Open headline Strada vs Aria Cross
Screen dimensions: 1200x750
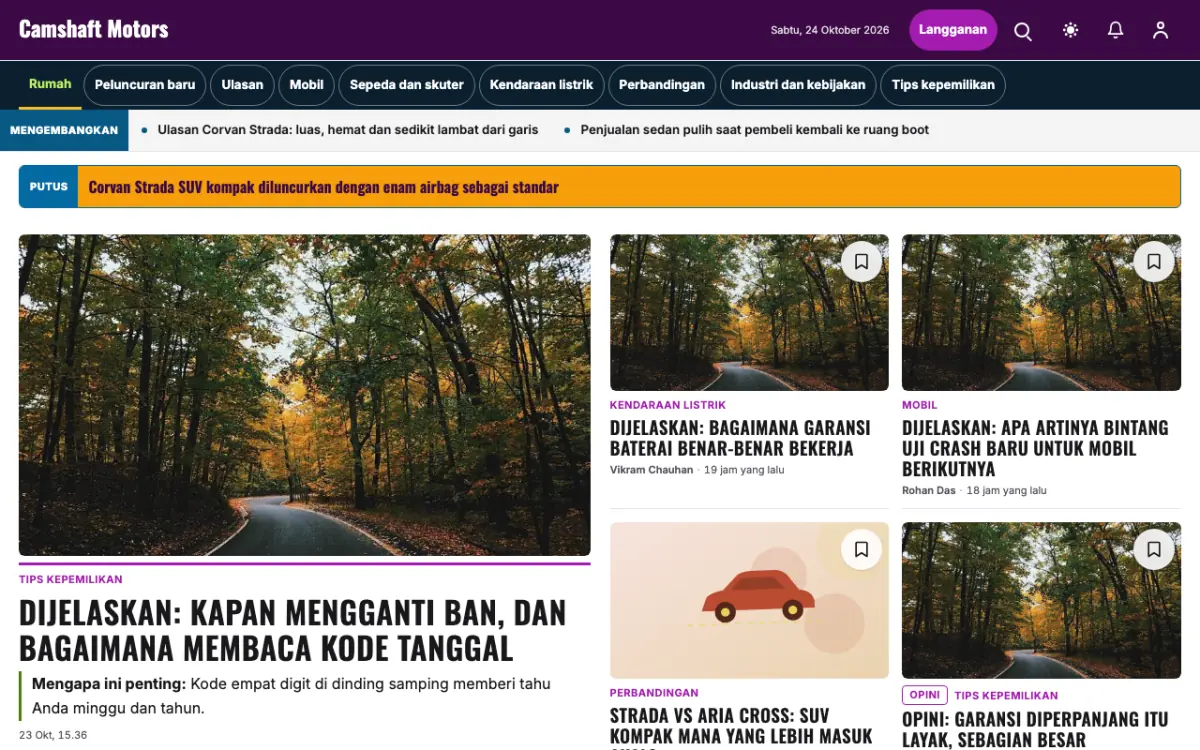pos(741,727)
